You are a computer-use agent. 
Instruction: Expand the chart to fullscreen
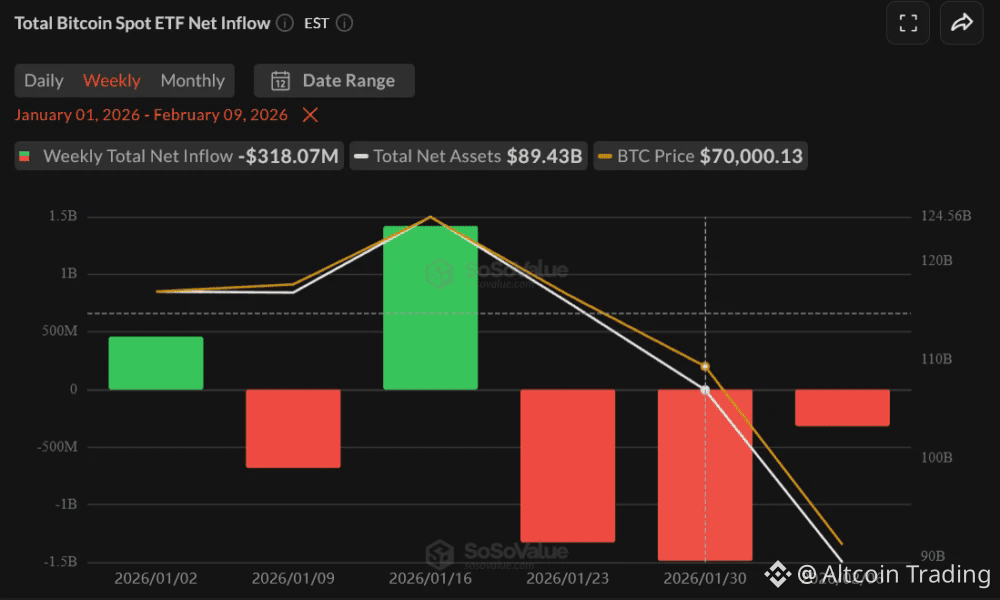click(908, 22)
